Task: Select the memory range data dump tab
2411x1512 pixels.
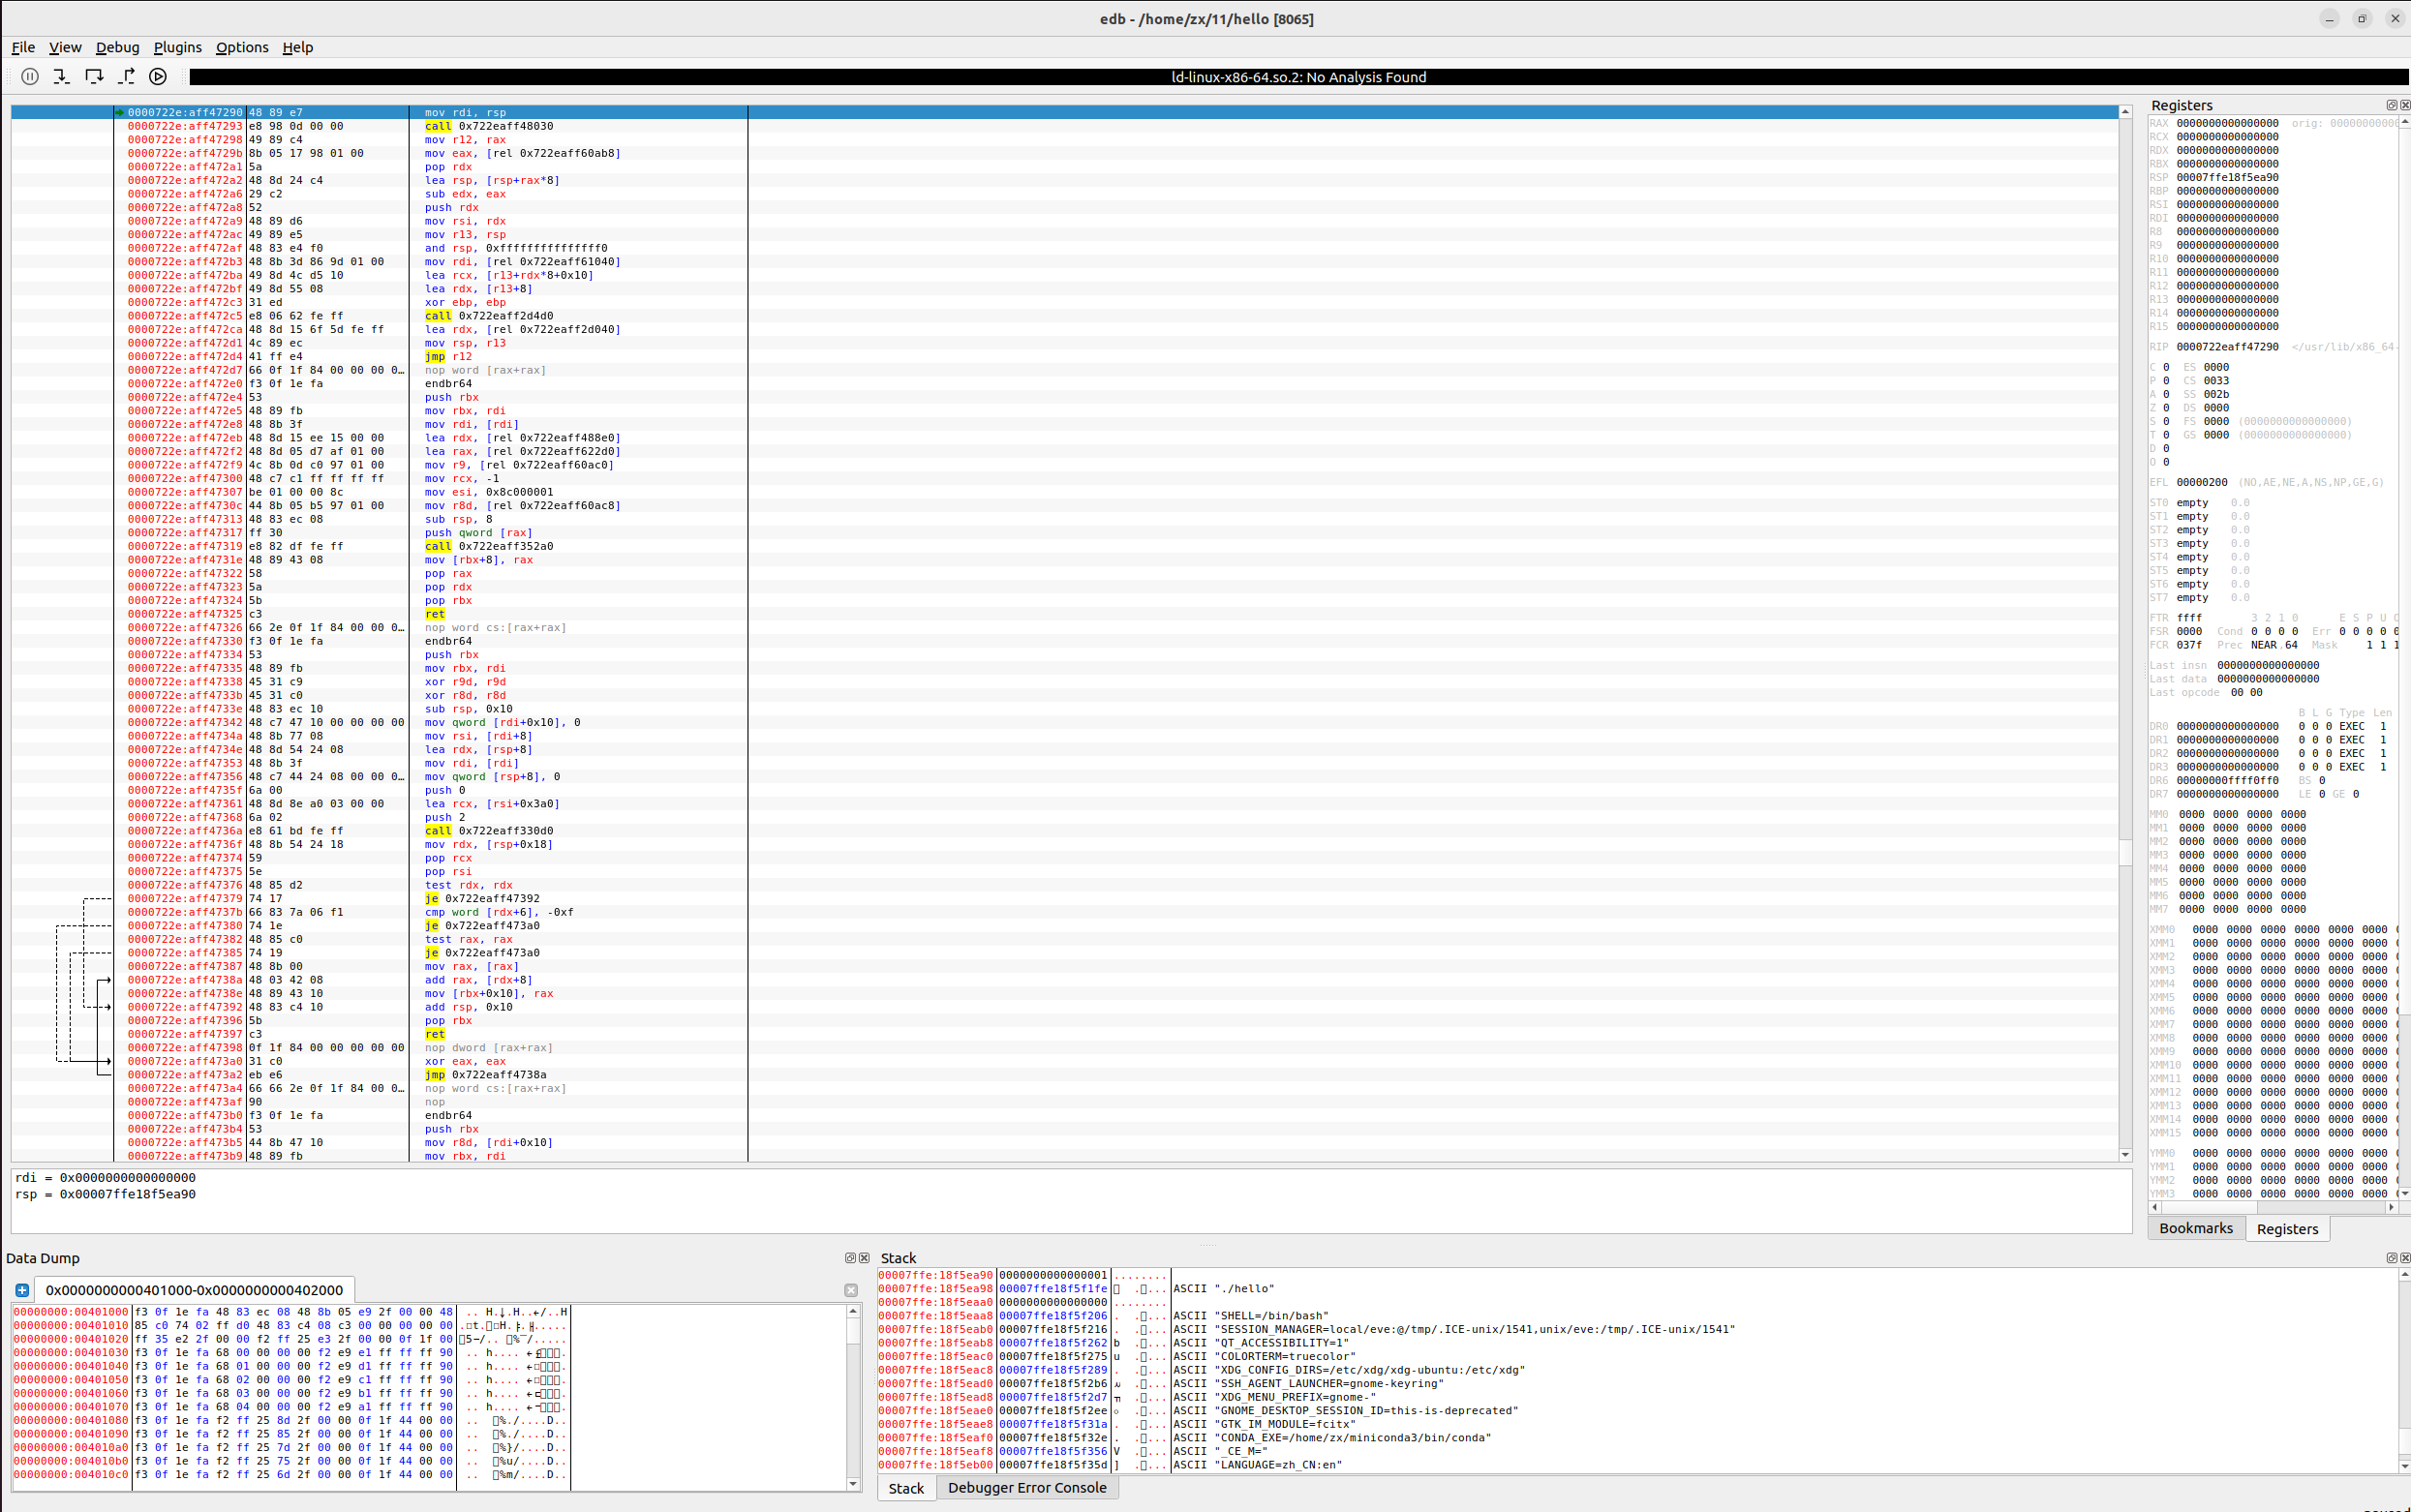Action: point(194,1290)
